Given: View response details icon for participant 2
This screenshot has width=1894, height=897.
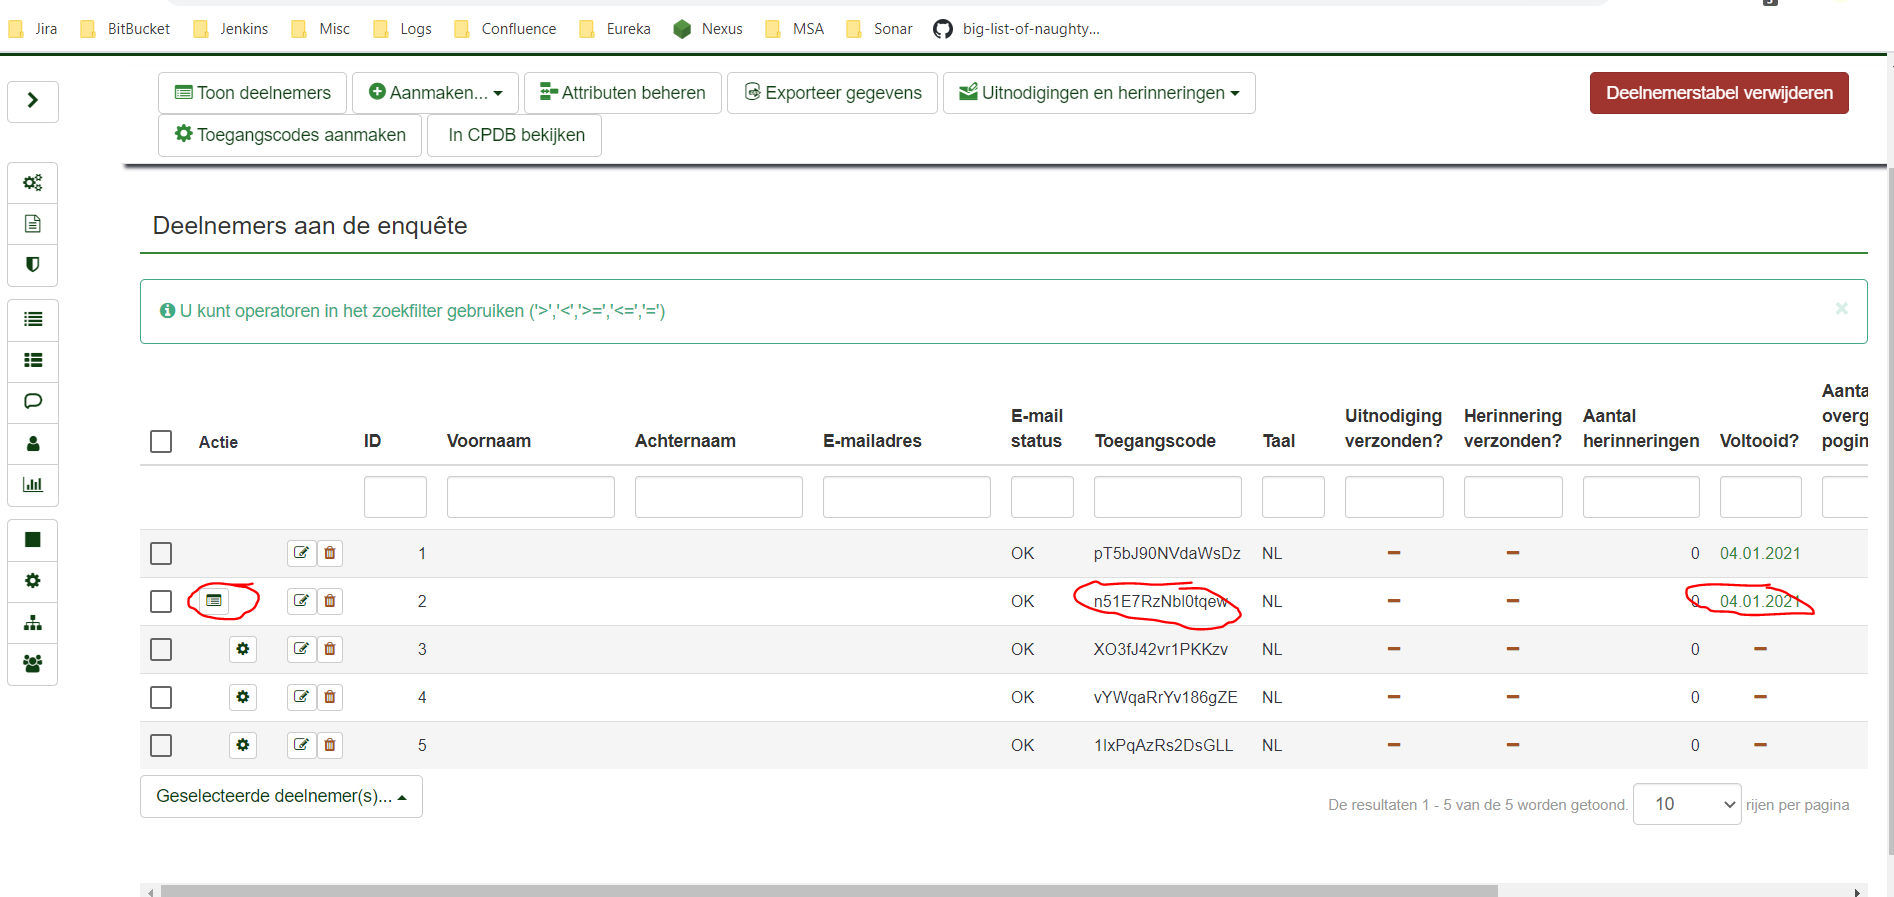Looking at the screenshot, I should (x=214, y=601).
